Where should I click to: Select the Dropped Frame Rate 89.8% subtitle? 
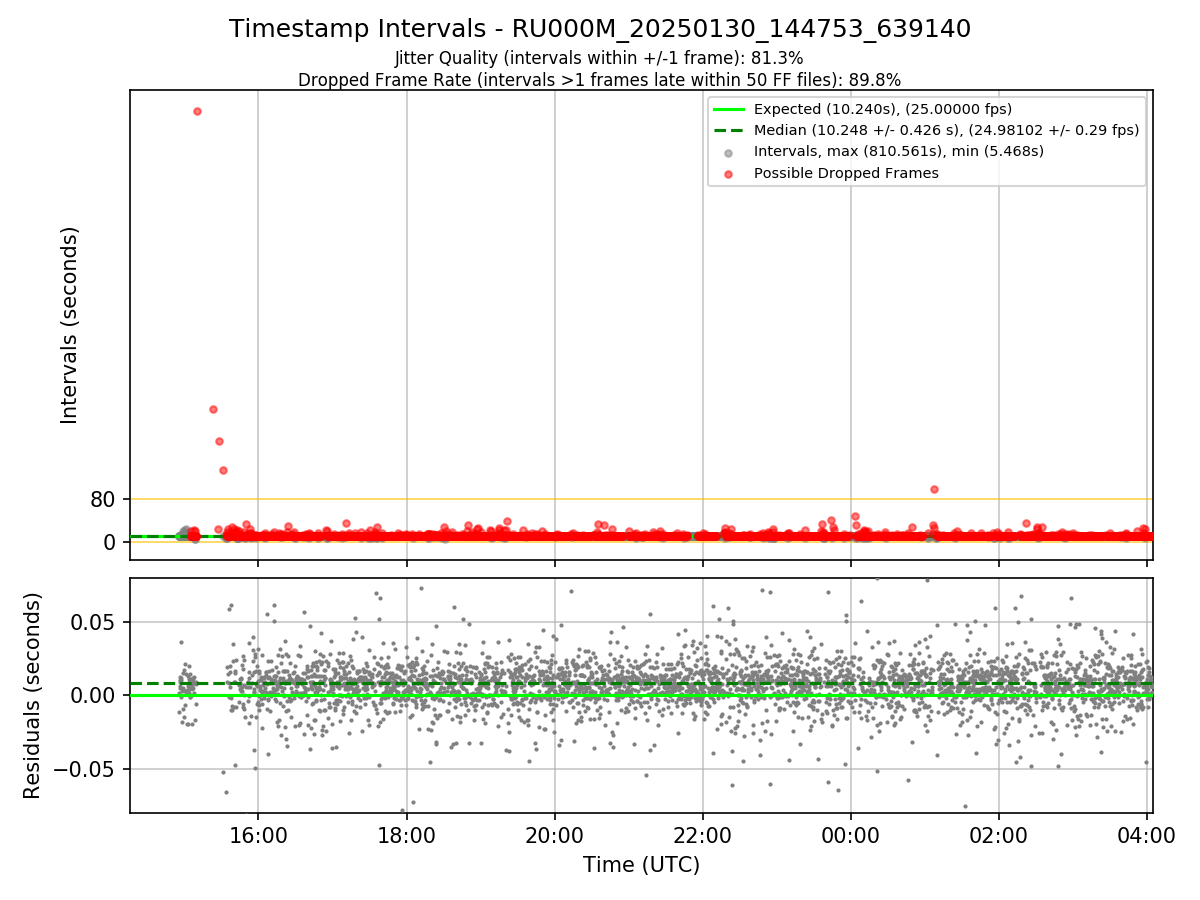click(x=600, y=80)
